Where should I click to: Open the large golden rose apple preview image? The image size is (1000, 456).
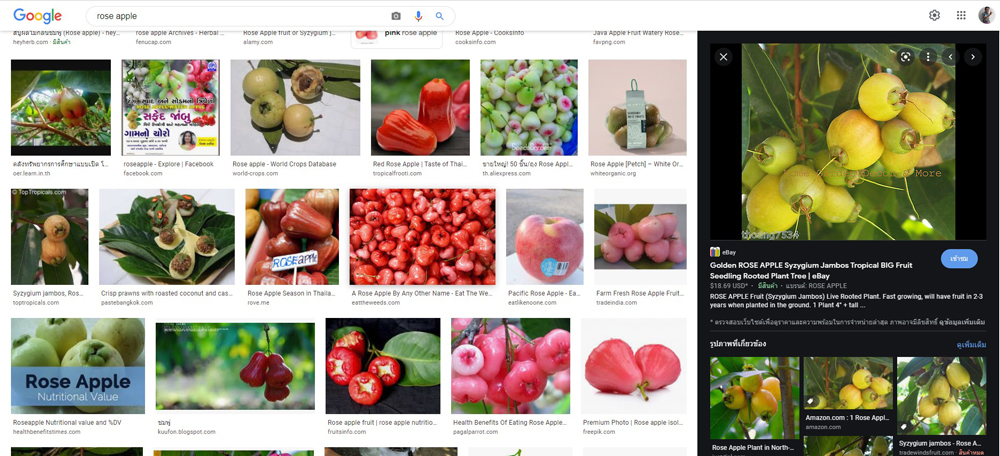pyautogui.click(x=848, y=142)
